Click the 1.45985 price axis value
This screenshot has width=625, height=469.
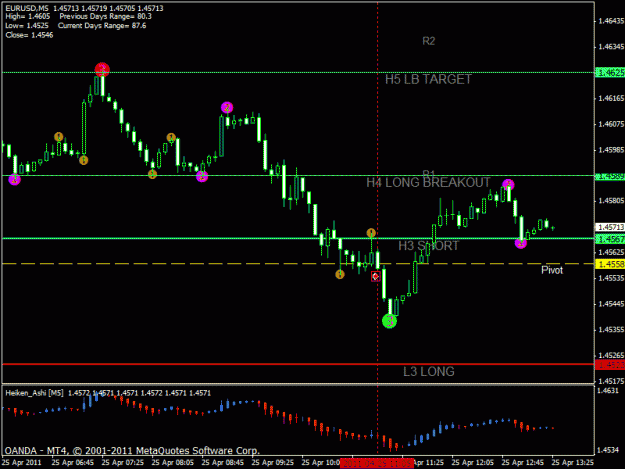(611, 150)
